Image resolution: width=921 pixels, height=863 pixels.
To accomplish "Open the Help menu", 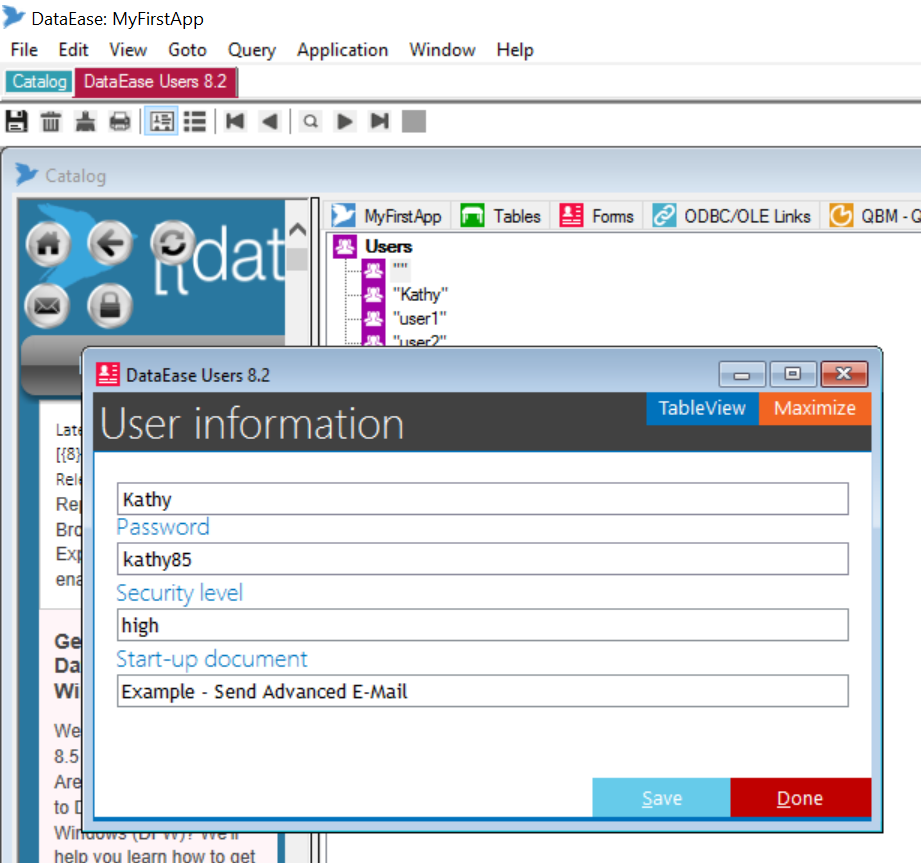I will pyautogui.click(x=515, y=50).
